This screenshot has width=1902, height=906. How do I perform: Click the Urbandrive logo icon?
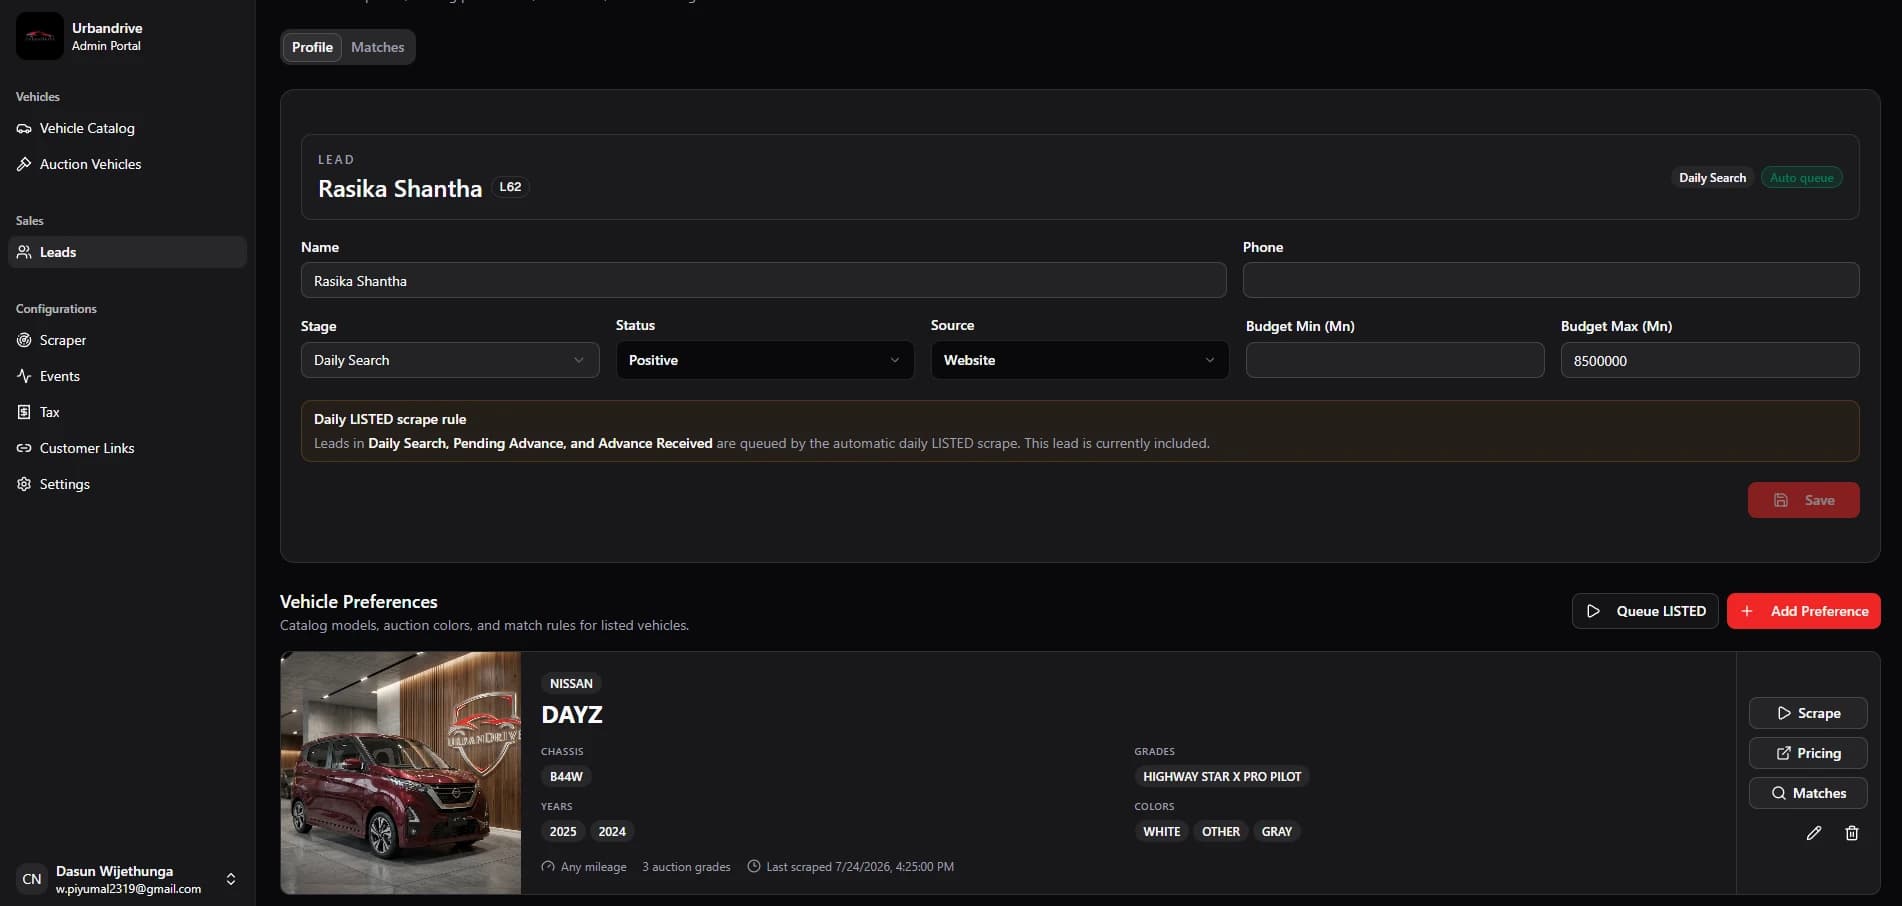40,36
